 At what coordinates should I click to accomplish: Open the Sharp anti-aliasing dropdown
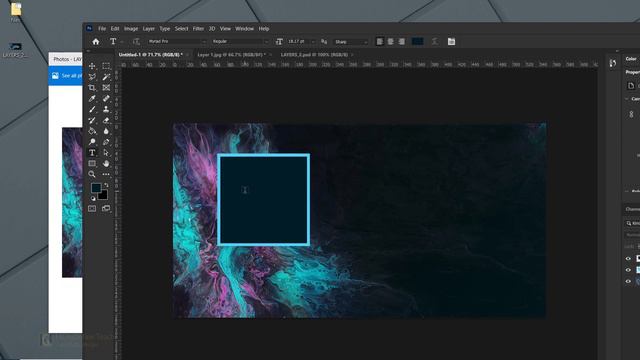(351, 42)
